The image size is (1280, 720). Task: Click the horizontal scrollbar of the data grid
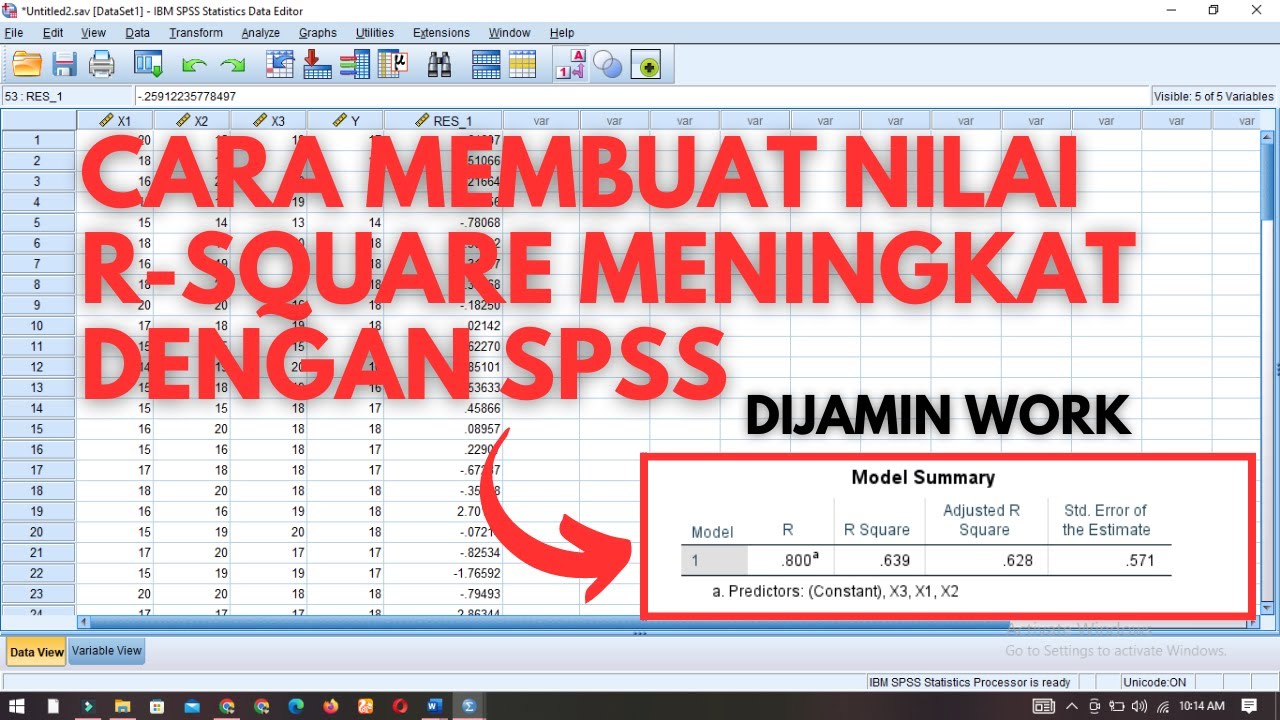[x=667, y=622]
